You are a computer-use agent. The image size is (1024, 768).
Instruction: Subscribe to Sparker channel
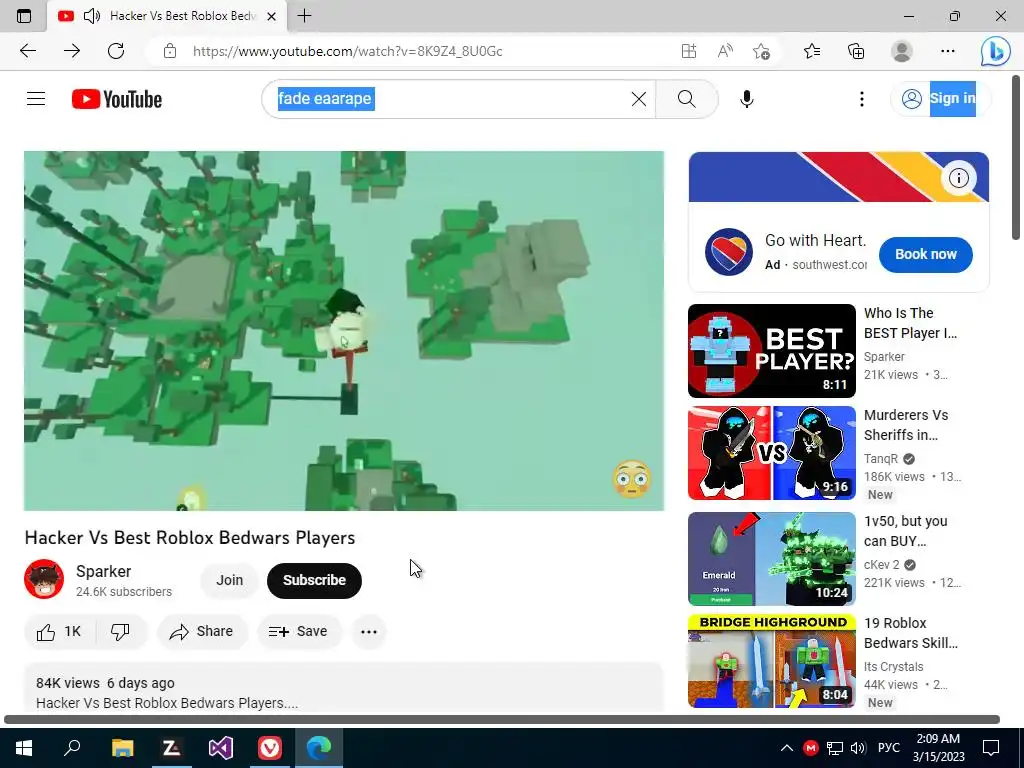[314, 580]
